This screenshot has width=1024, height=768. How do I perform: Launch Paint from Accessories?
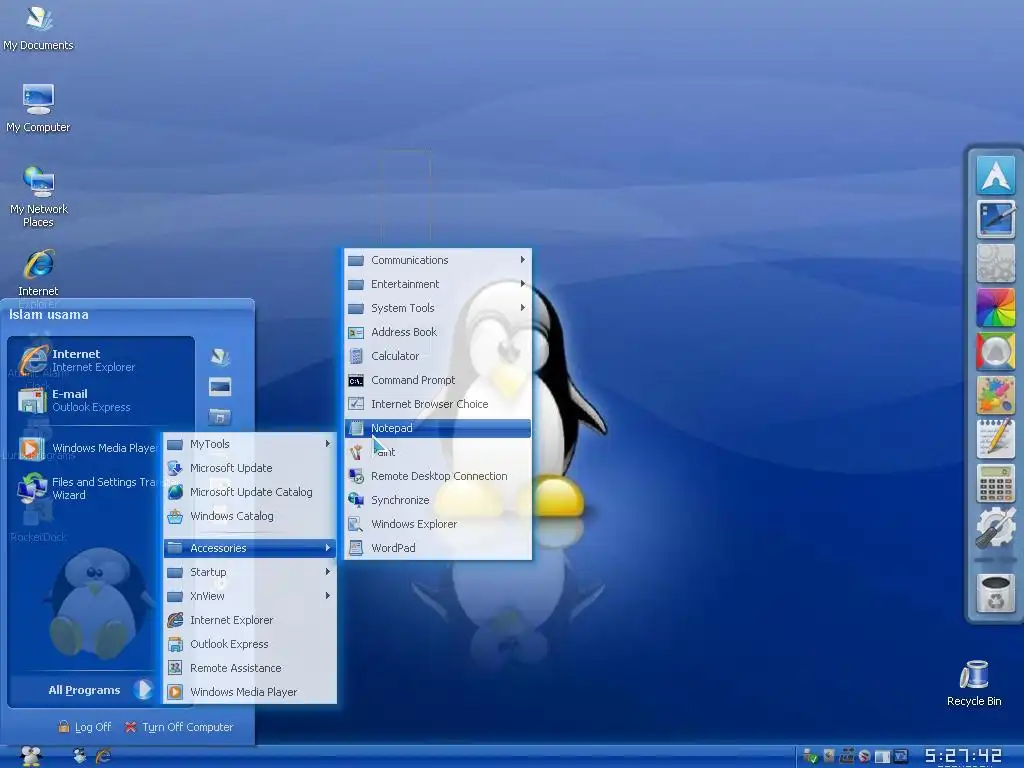[x=438, y=453]
